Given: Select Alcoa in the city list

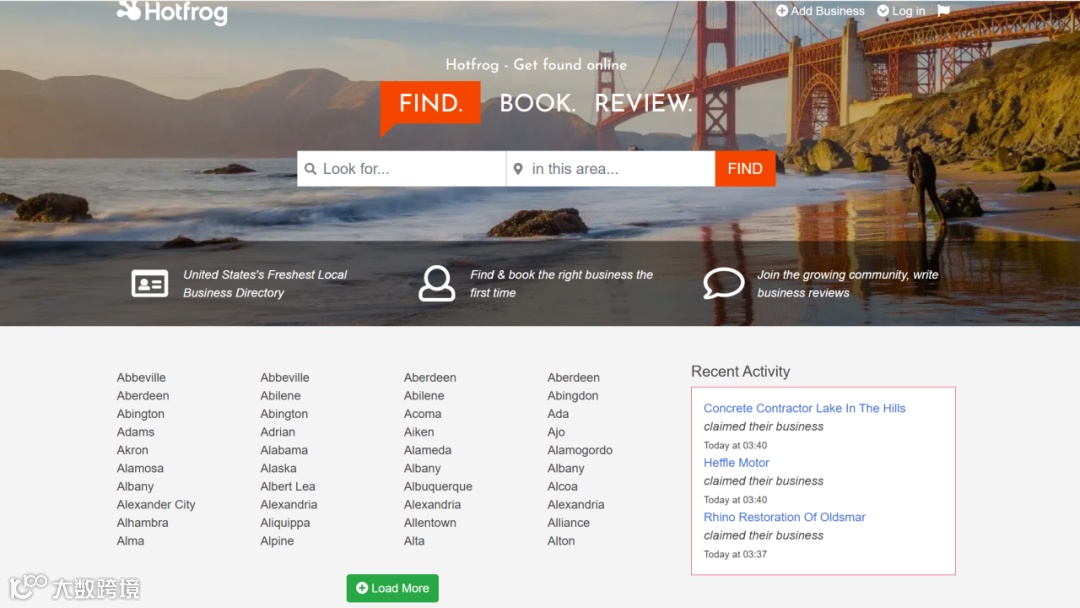Looking at the screenshot, I should click(x=562, y=486).
